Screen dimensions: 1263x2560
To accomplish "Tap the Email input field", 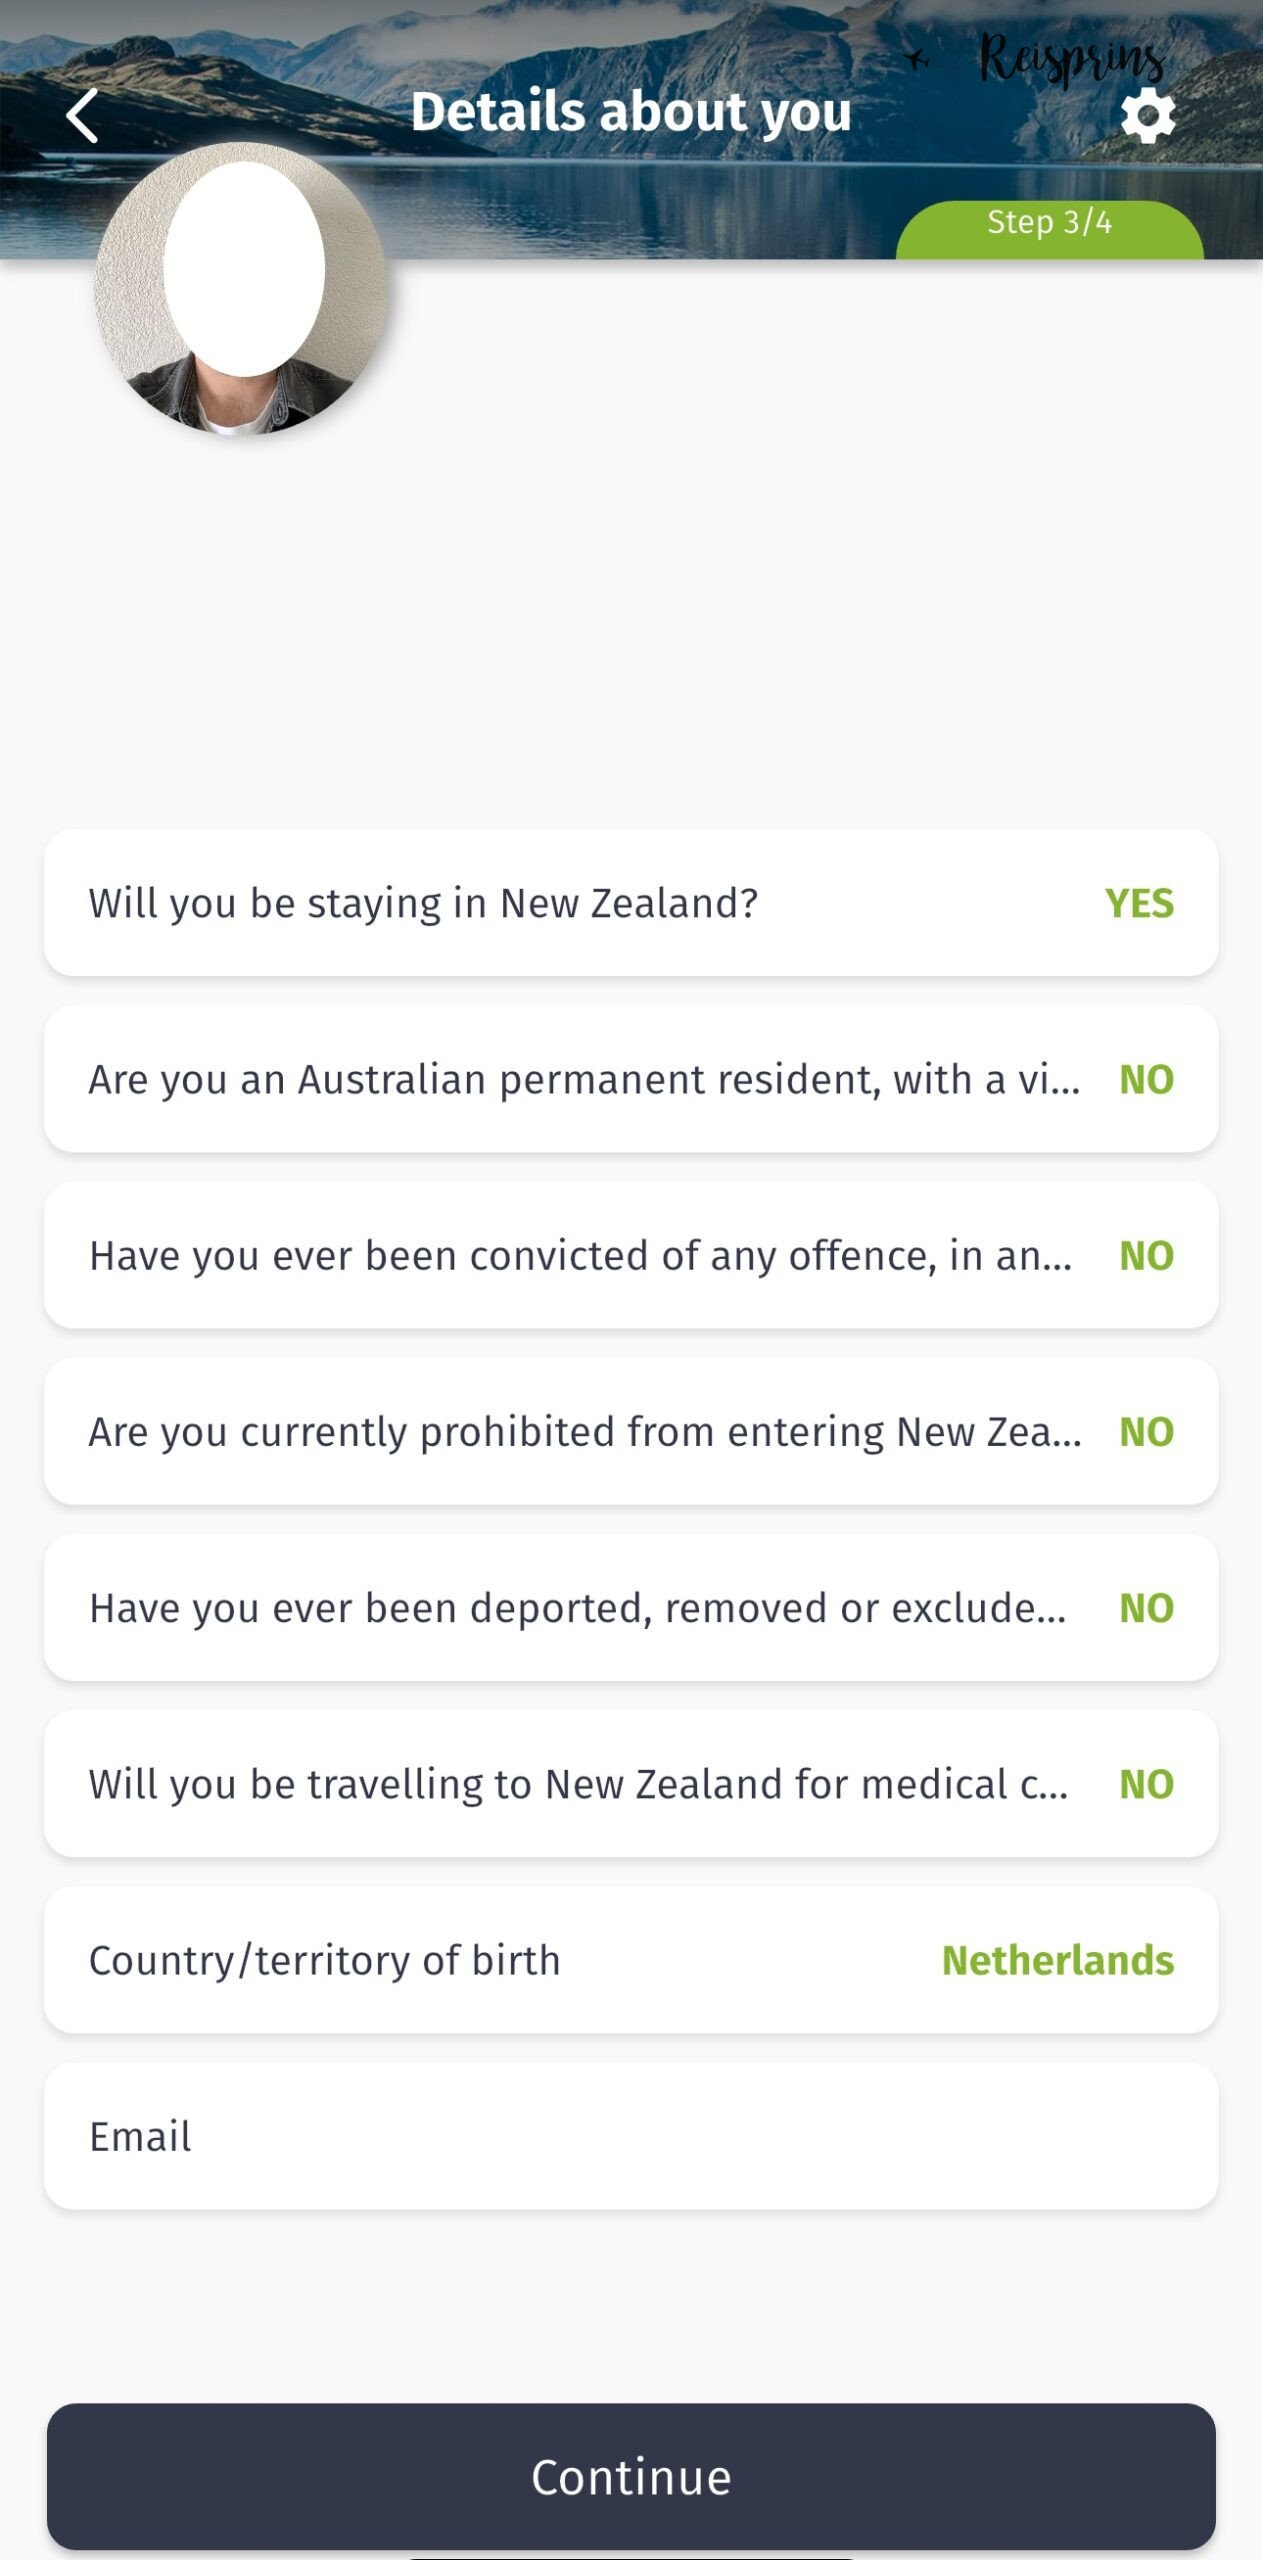I will (x=631, y=2137).
